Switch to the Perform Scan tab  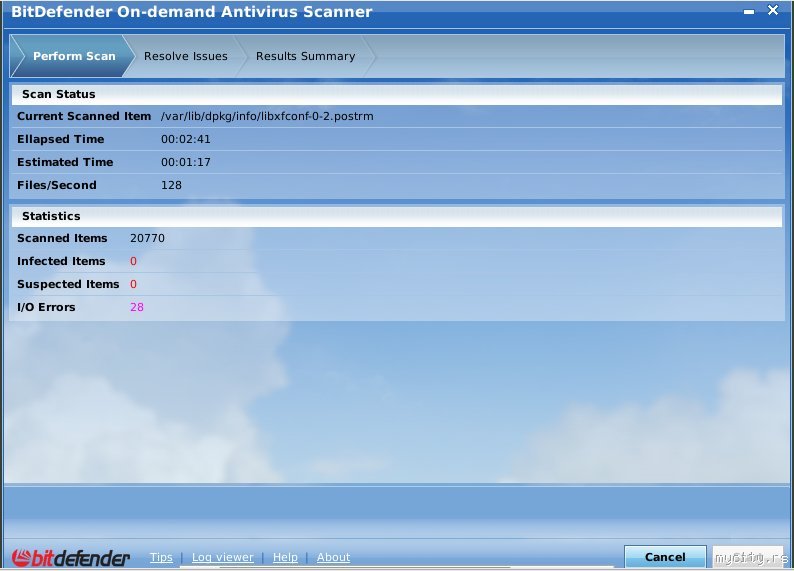click(x=74, y=56)
